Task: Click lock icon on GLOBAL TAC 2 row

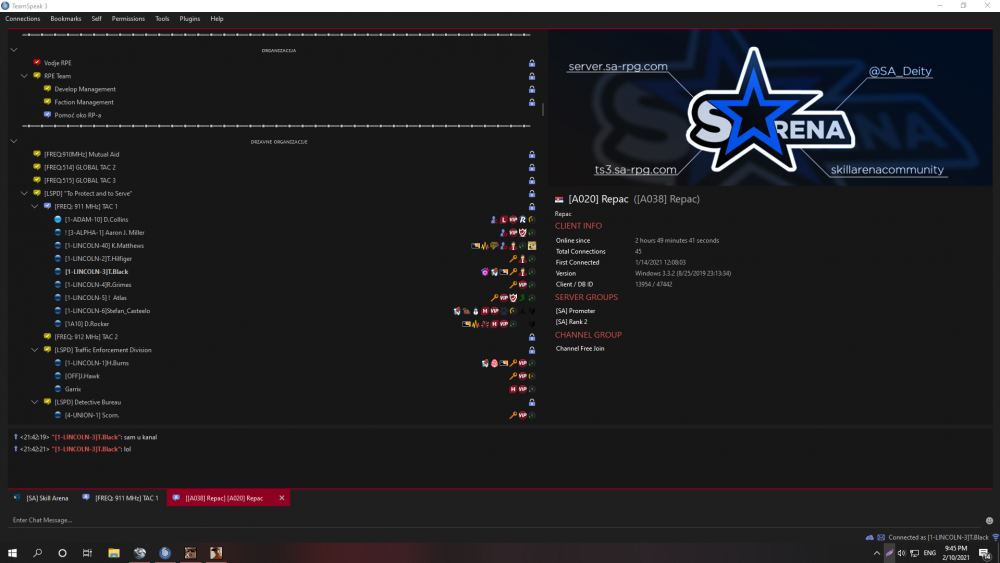Action: click(532, 167)
